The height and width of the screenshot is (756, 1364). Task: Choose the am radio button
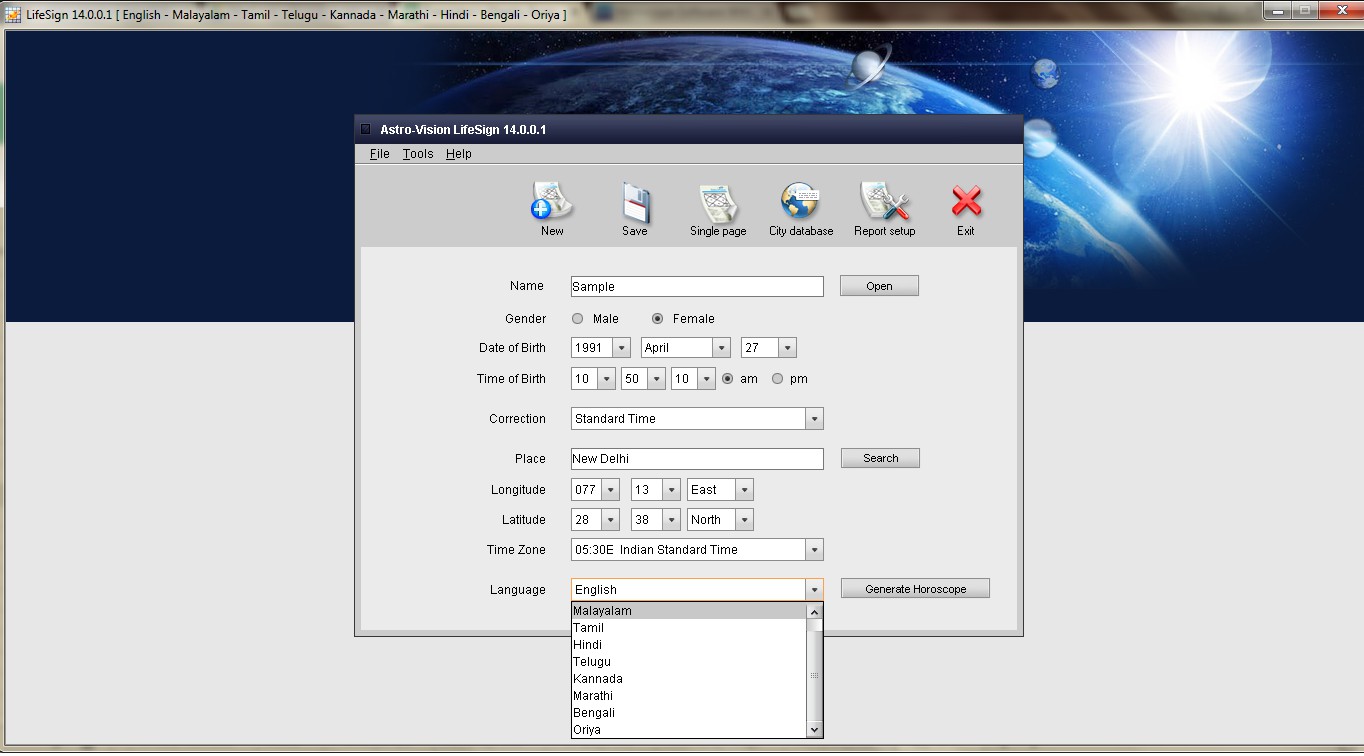[x=727, y=379]
